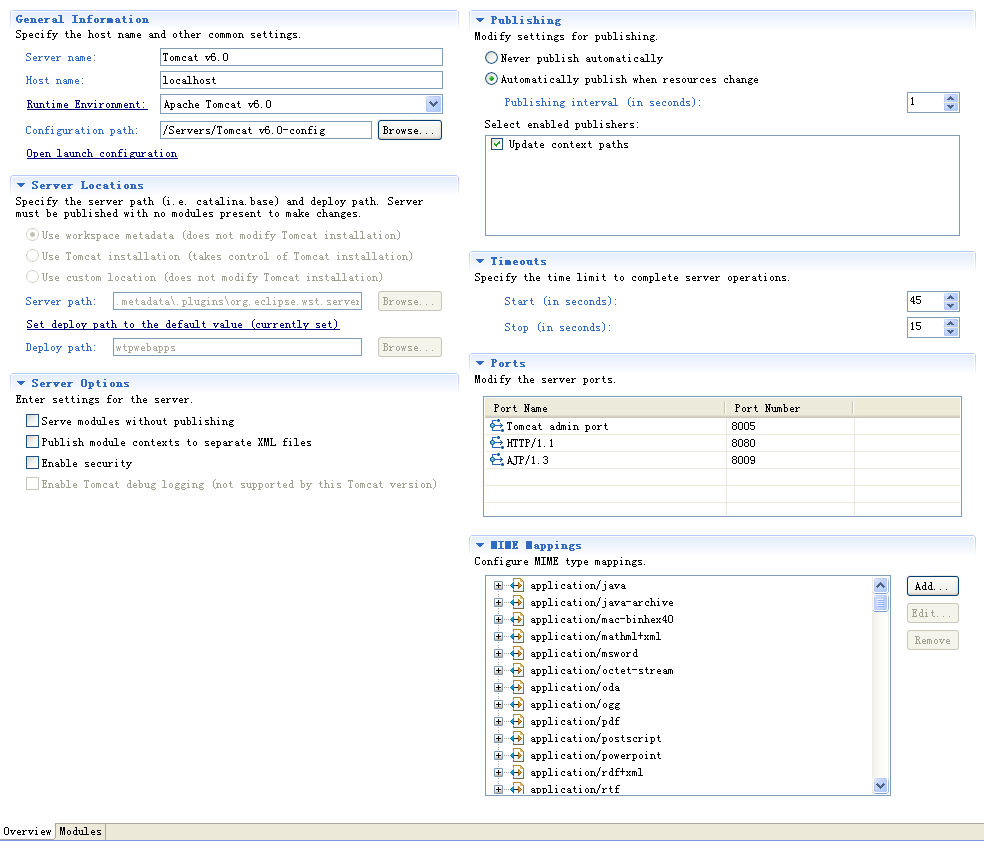Select the 8009 port number cell

tap(789, 460)
